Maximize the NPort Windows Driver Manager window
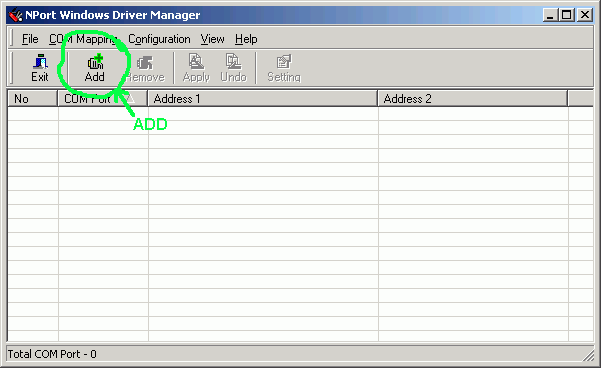Image resolution: width=601 pixels, height=368 pixels. 566,15
